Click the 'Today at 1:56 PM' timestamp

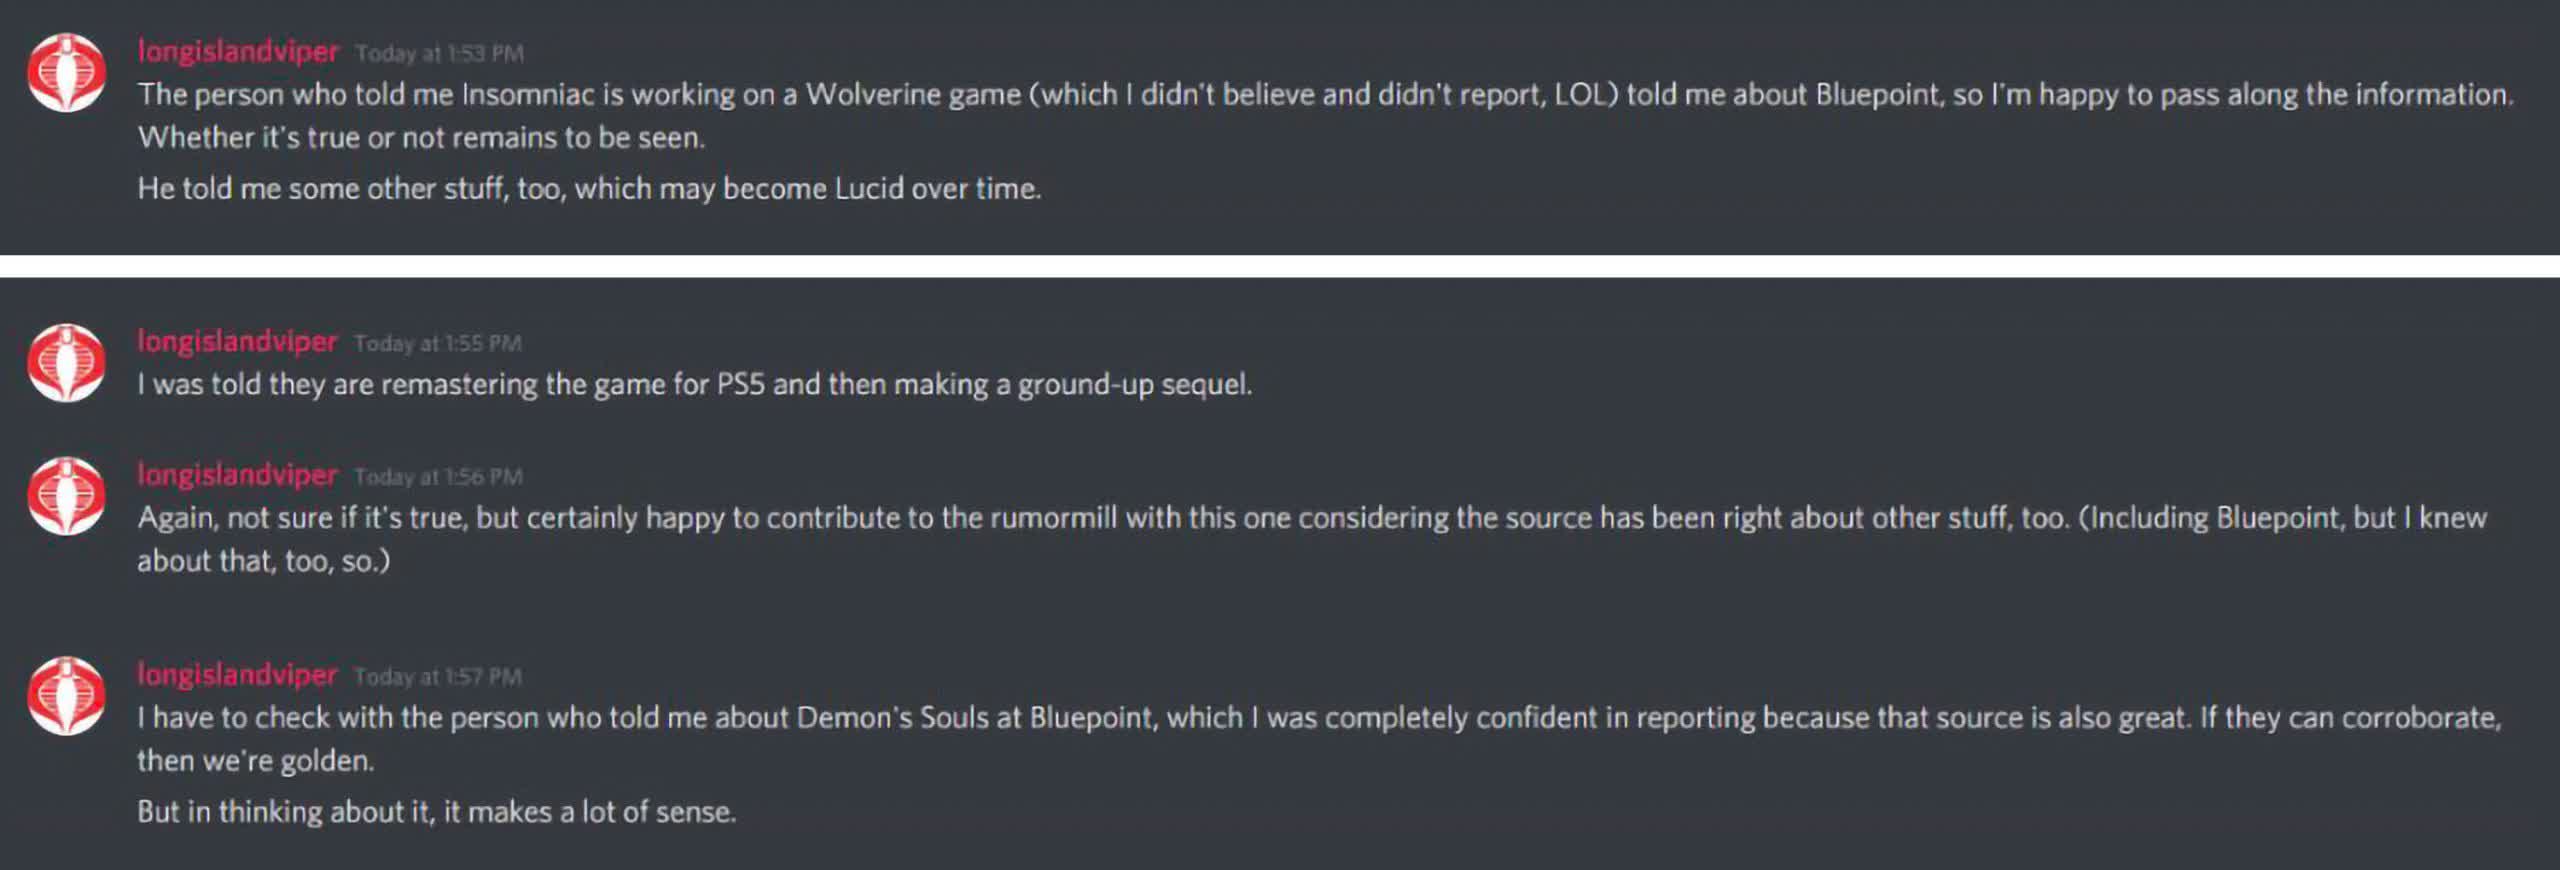point(438,476)
